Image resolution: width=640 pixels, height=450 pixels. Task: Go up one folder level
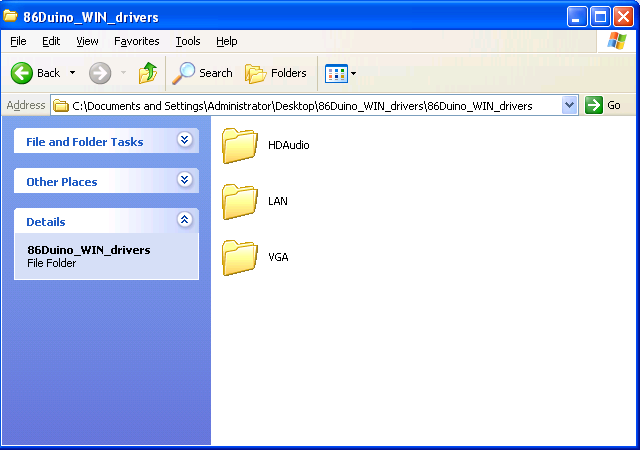148,73
